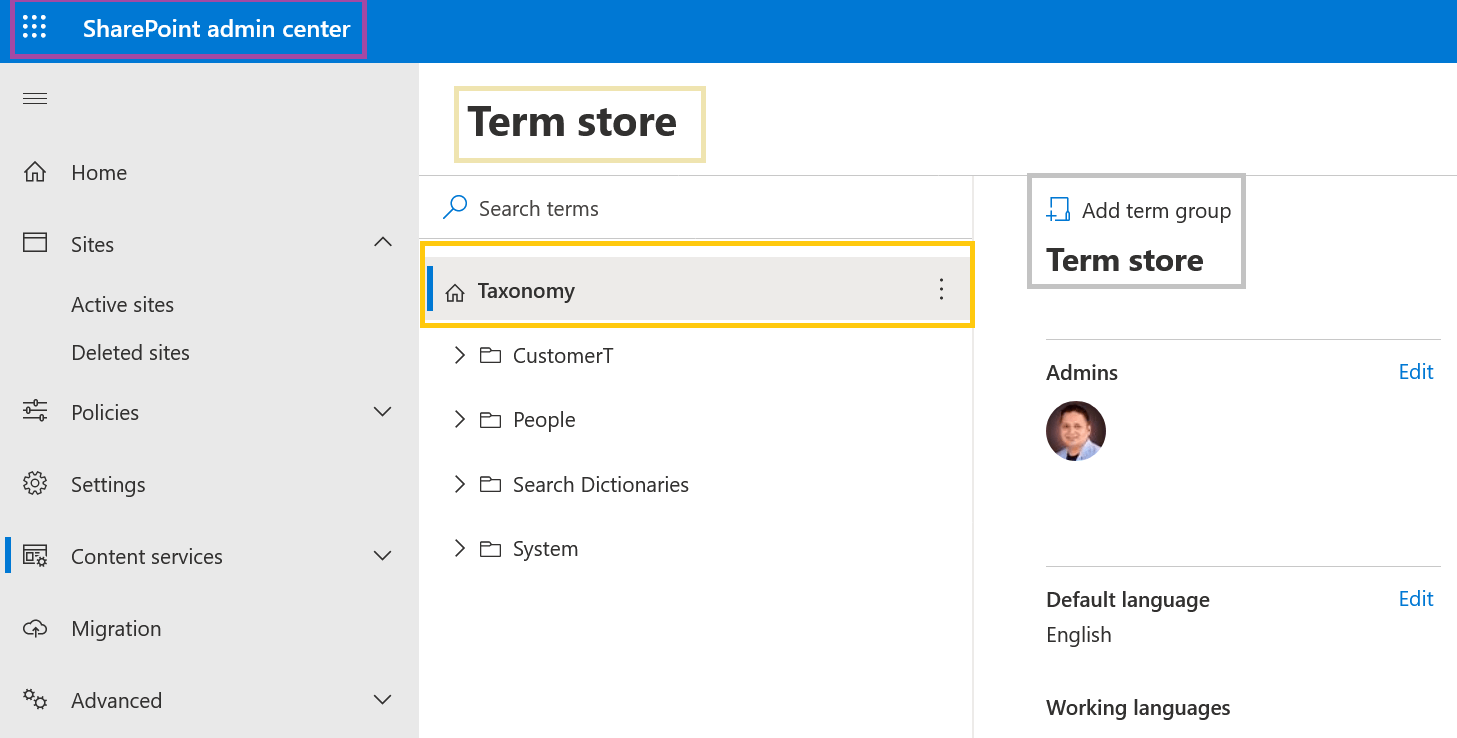Viewport: 1457px width, 738px height.
Task: Collapse the navigation hamburger menu
Action: pos(35,98)
